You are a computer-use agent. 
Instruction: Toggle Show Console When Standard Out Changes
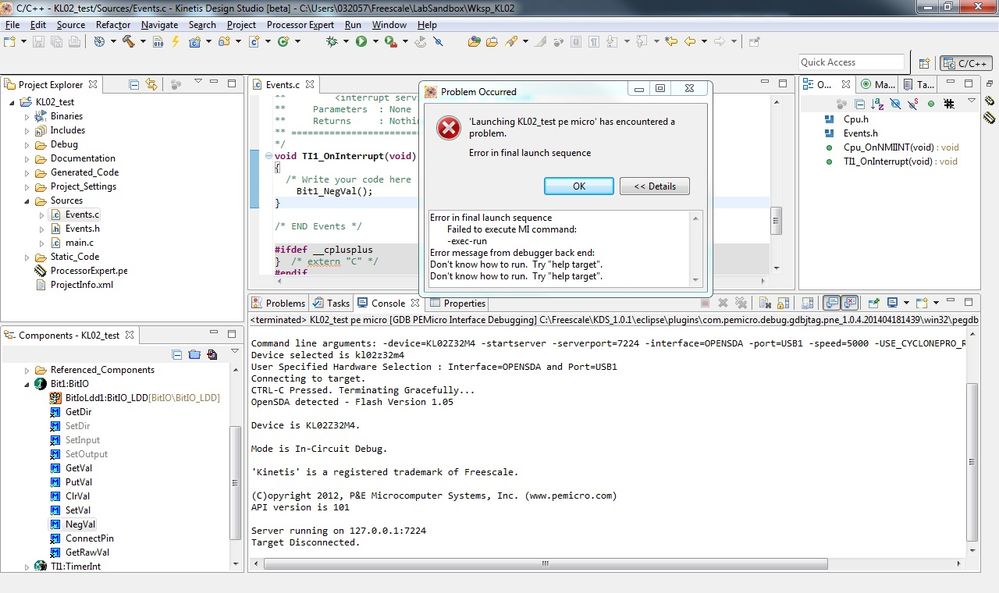(x=831, y=303)
